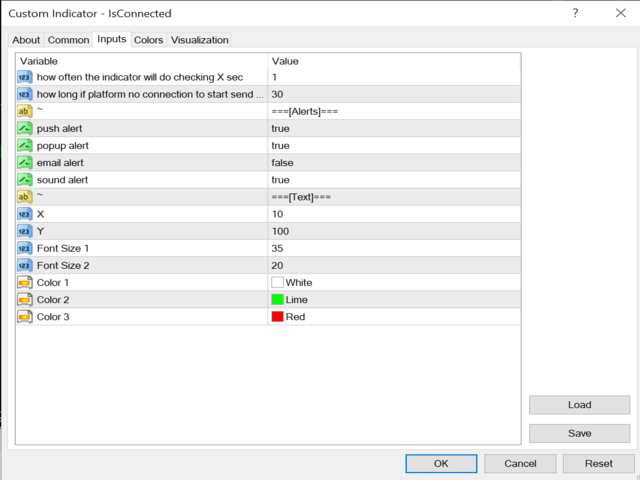Open the Visualization tab
The width and height of the screenshot is (640, 480).
click(199, 40)
